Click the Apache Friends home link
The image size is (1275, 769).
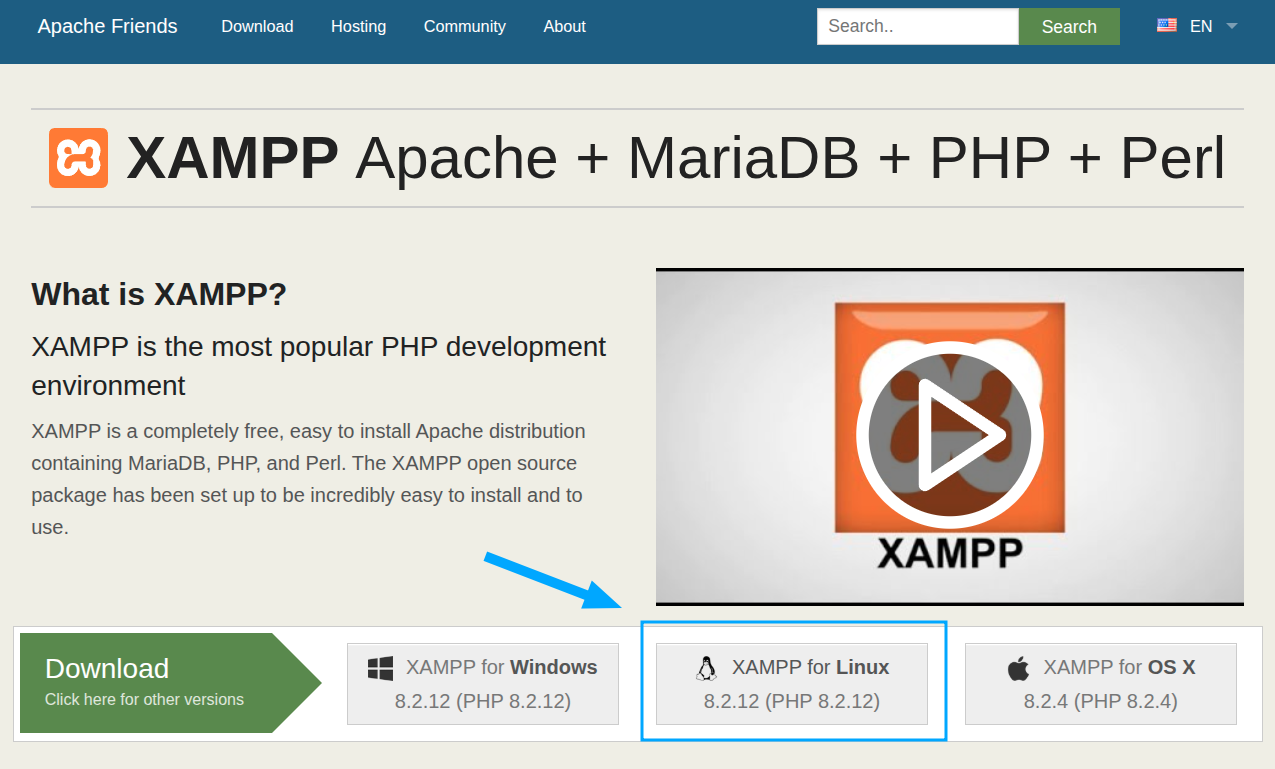107,26
